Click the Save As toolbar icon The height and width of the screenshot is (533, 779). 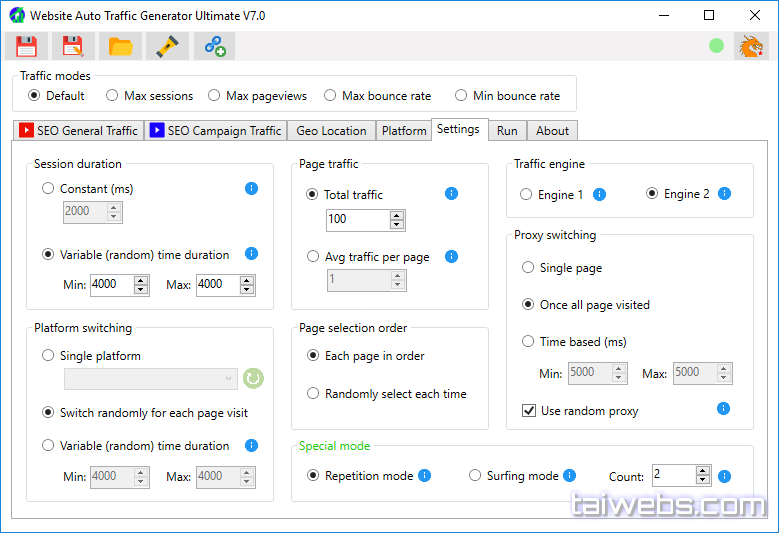(73, 46)
